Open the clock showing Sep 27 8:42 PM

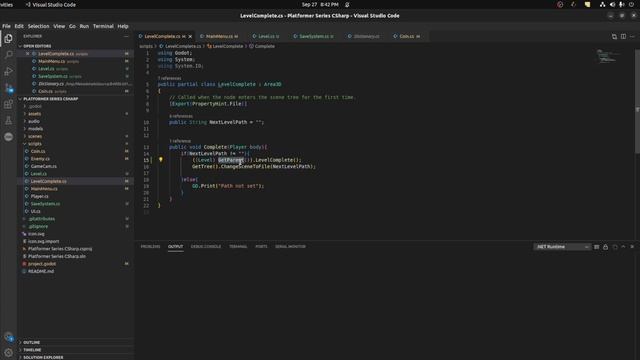tap(320, 4)
